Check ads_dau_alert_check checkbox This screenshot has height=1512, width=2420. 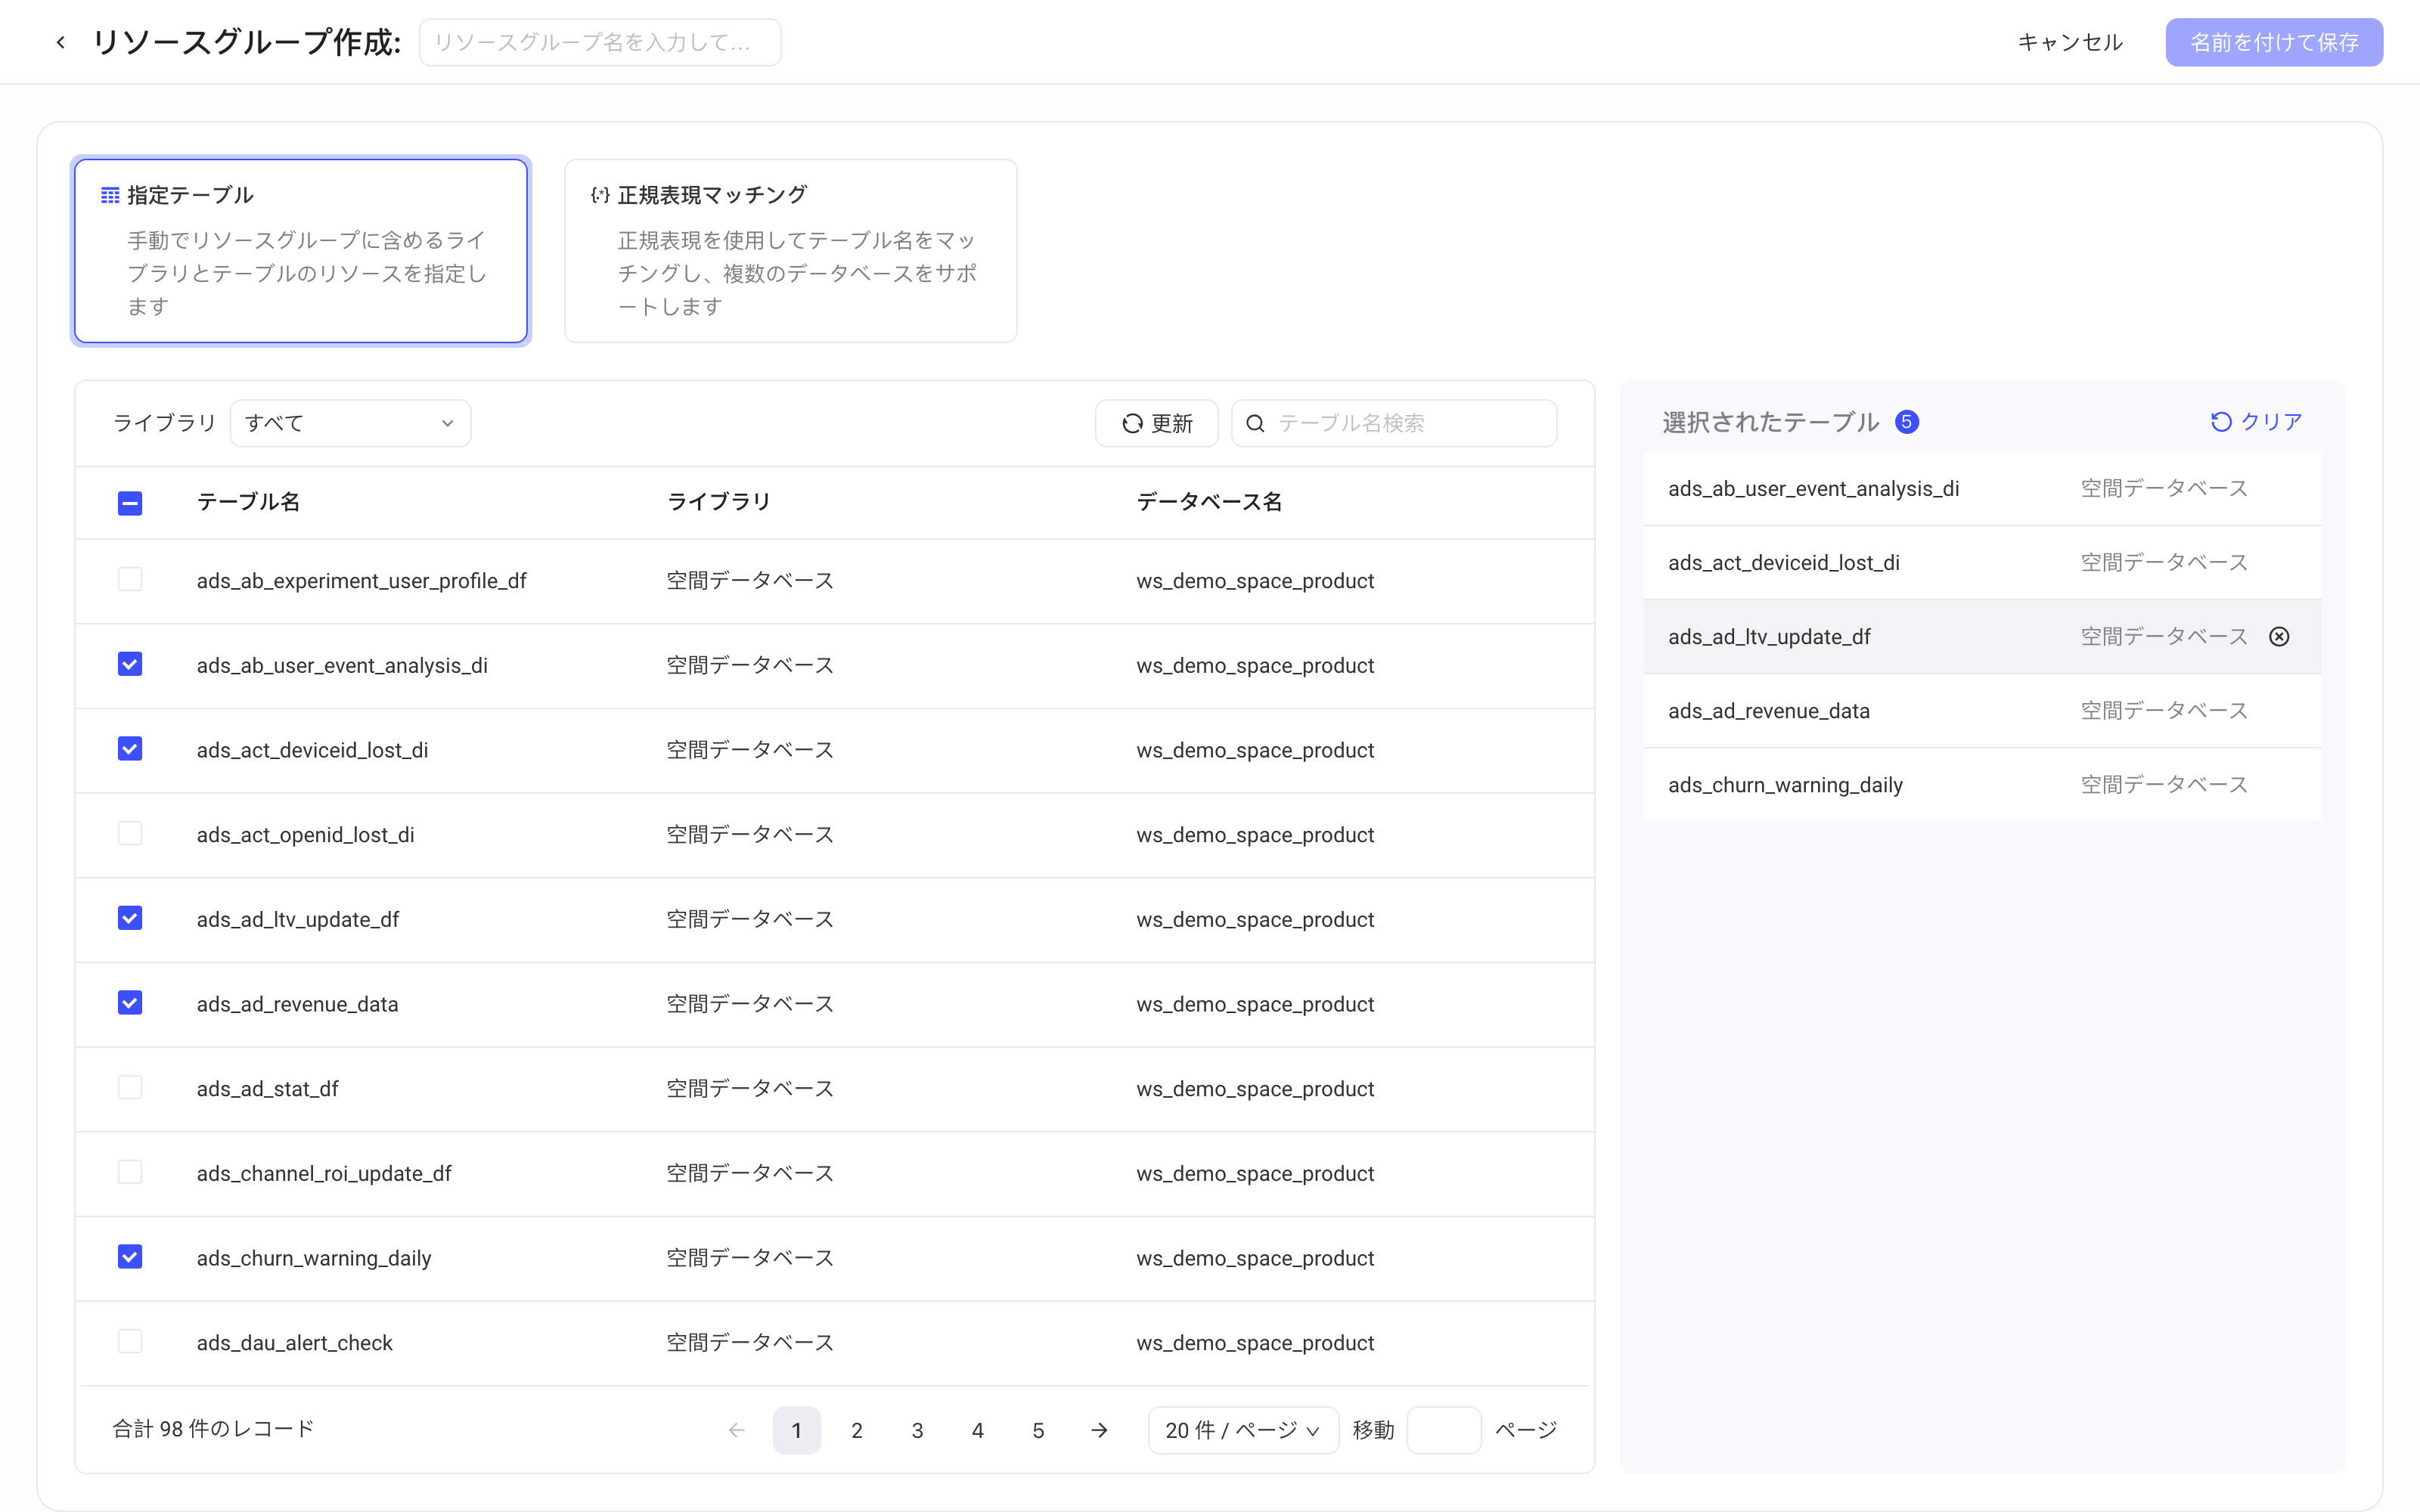click(x=130, y=1342)
